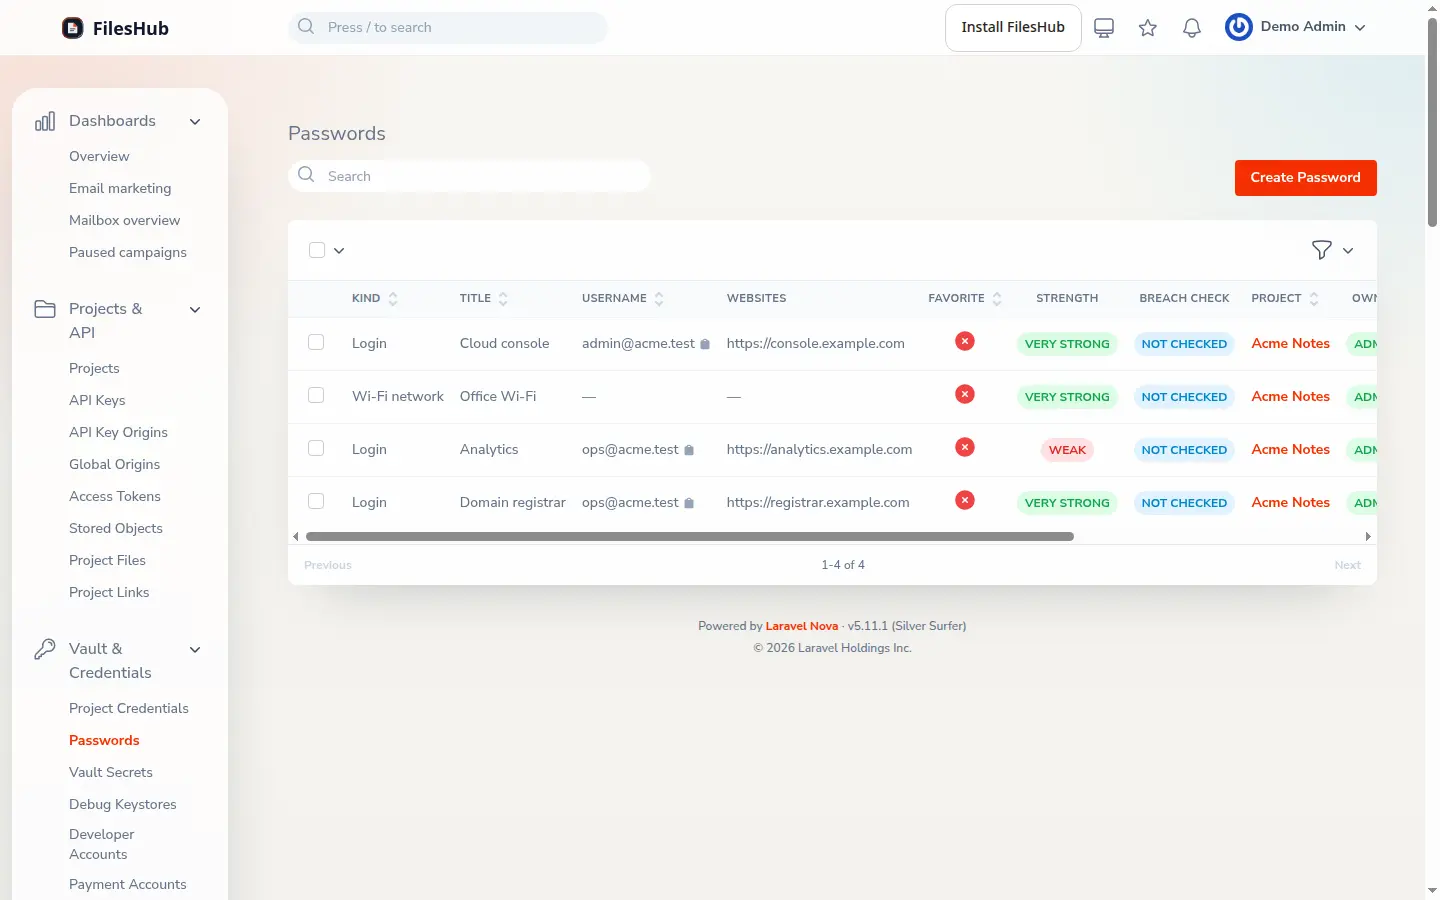Viewport: 1440px width, 900px height.
Task: Click favorite status icon for Analytics
Action: click(965, 447)
